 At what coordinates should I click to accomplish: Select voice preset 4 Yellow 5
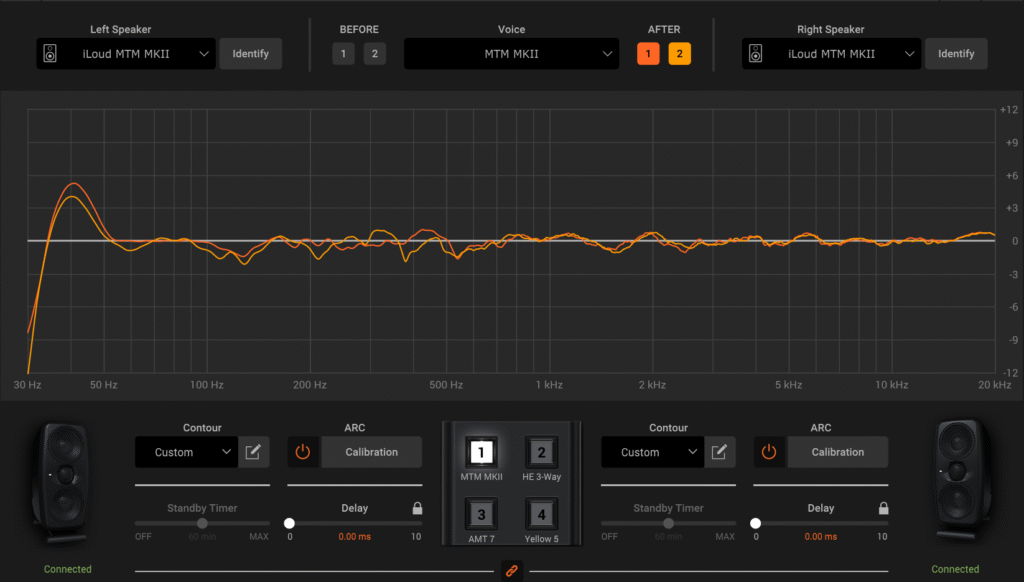pos(541,514)
